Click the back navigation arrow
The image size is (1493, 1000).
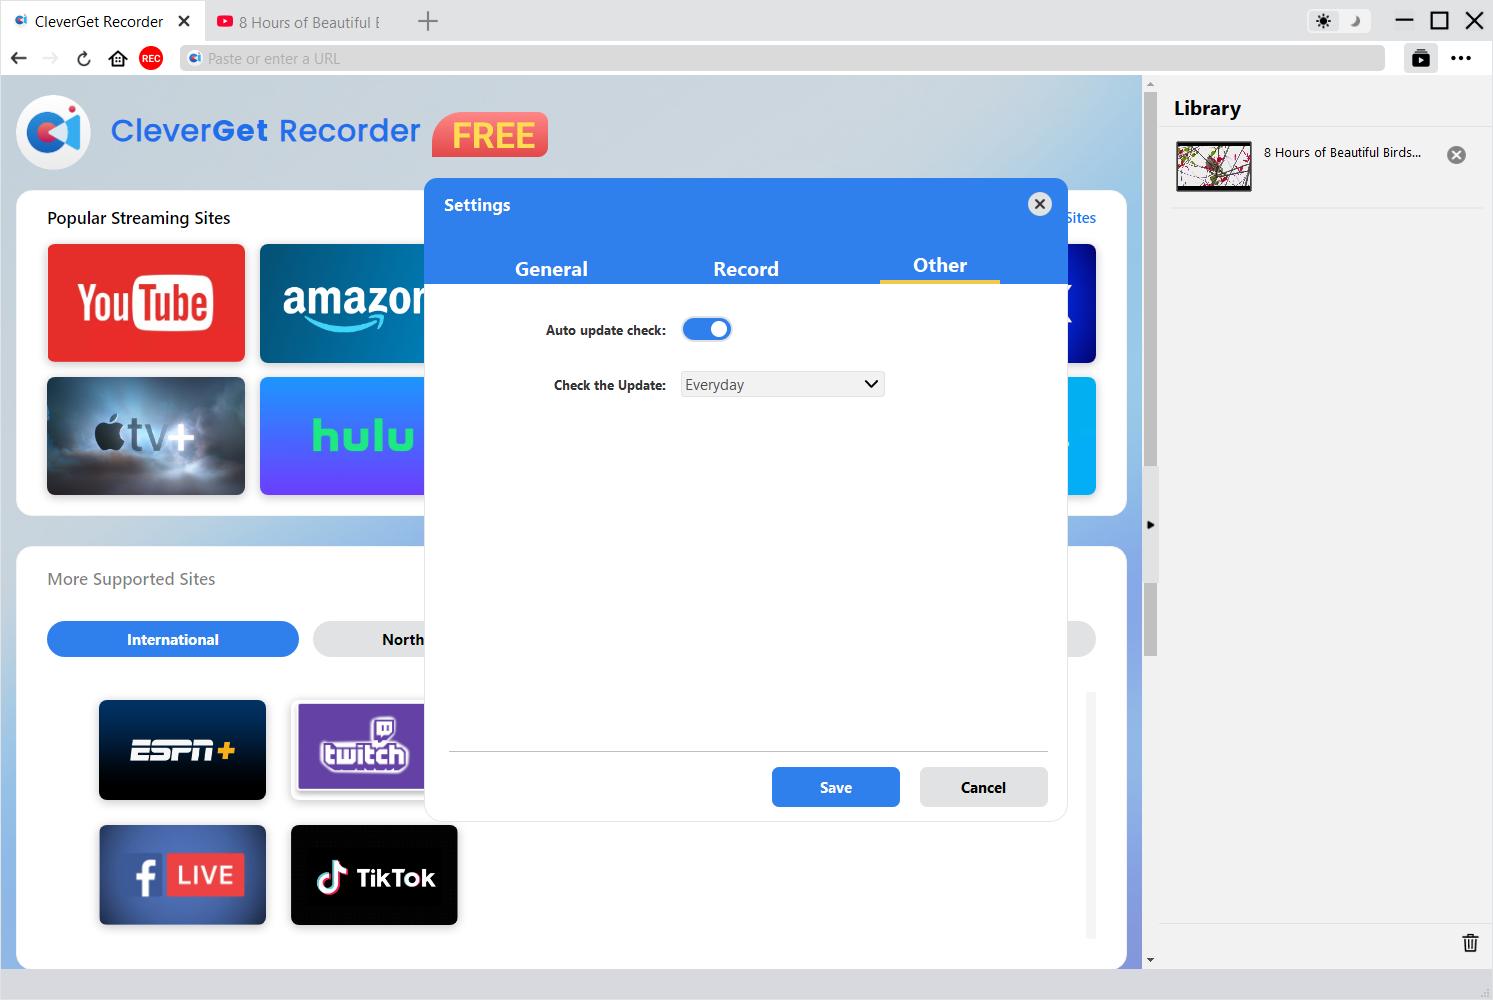(x=18, y=58)
